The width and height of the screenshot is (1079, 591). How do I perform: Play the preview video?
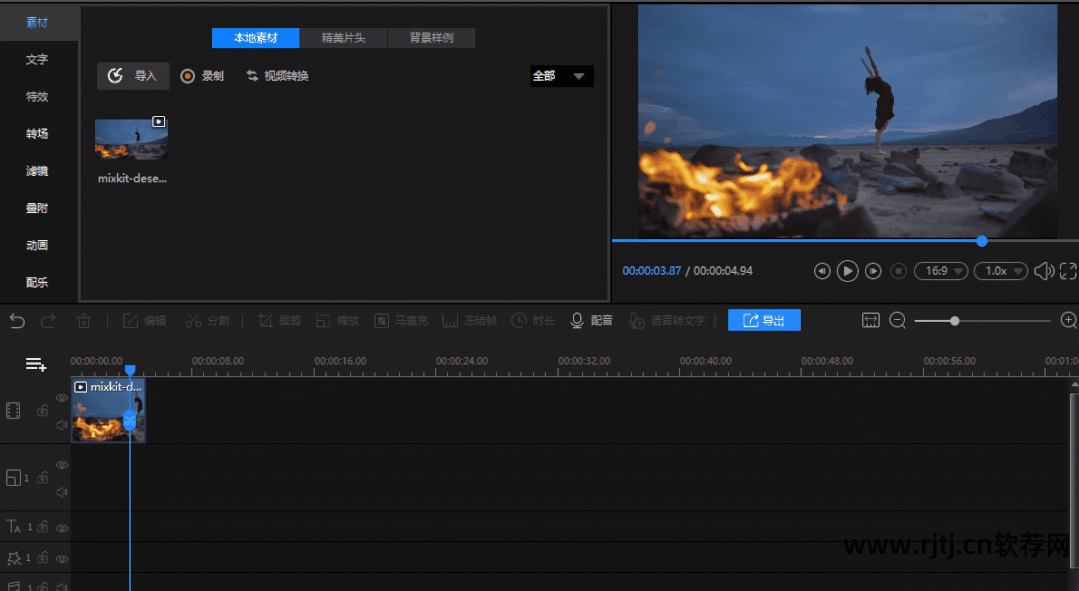(847, 271)
